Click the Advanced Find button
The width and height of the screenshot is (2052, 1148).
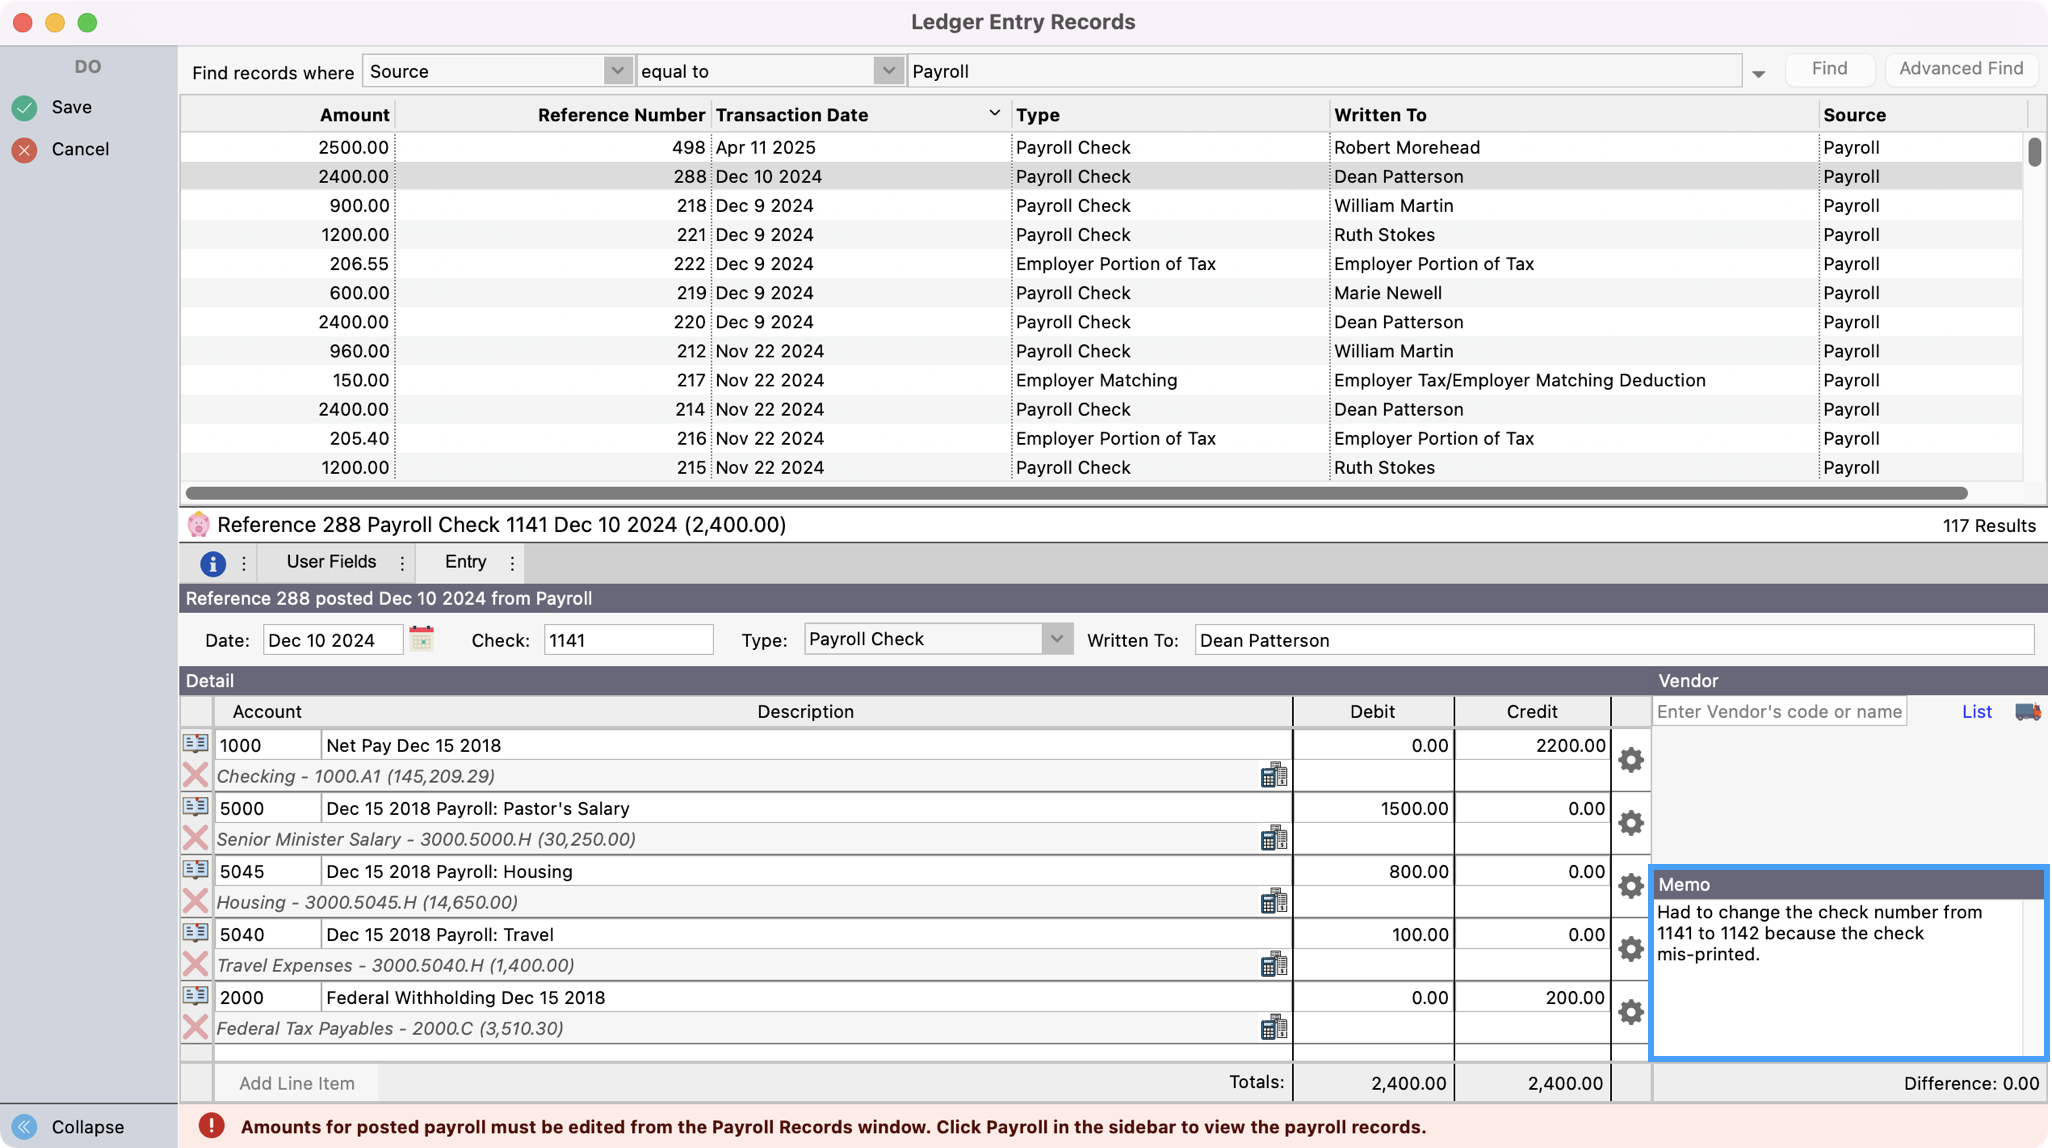[1960, 68]
